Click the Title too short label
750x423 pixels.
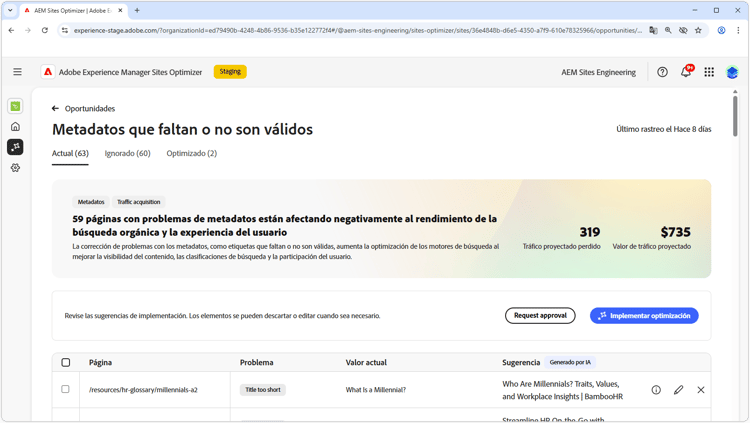click(x=263, y=390)
